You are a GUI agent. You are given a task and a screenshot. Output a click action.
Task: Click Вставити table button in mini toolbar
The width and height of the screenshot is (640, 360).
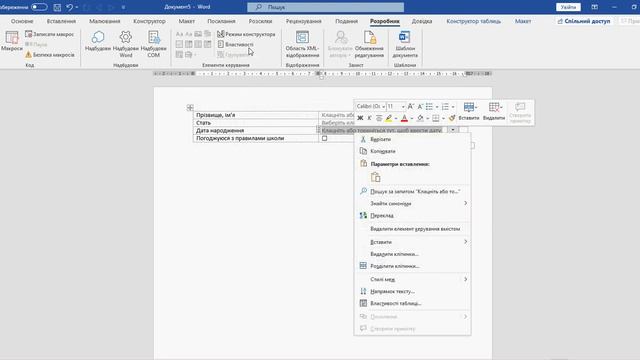(x=469, y=112)
